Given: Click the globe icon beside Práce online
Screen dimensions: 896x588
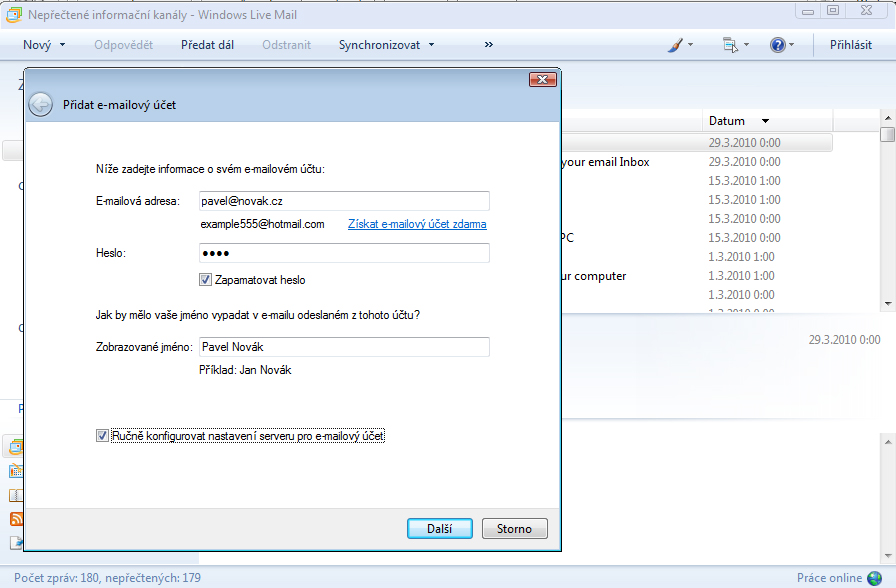Looking at the screenshot, I should tap(874, 578).
